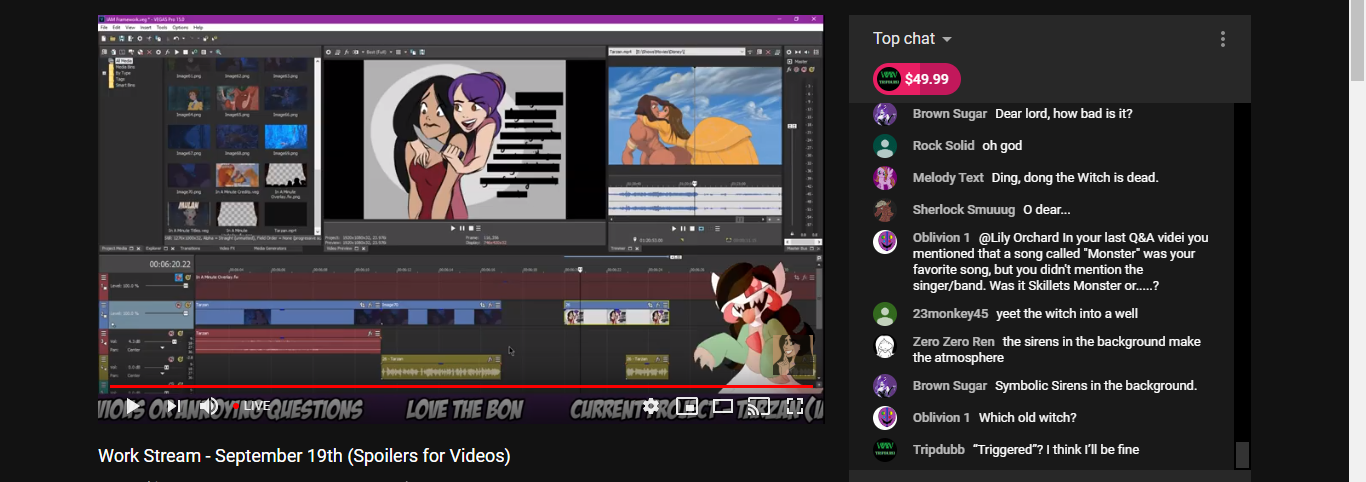Select the name Oblivion 1 on 'Which old witch?'

(942, 418)
